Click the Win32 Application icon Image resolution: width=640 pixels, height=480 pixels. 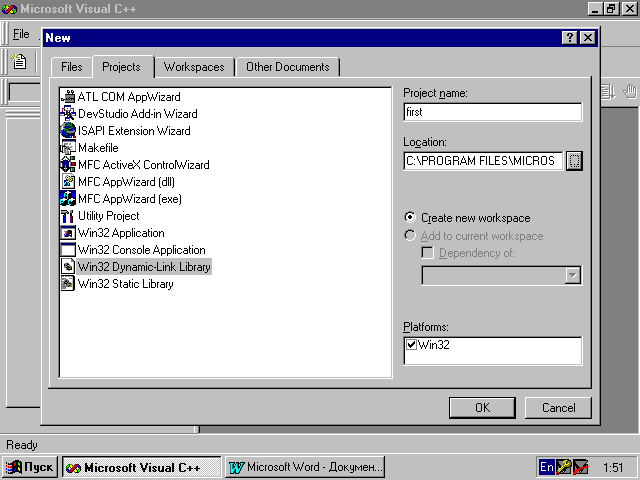pos(68,233)
